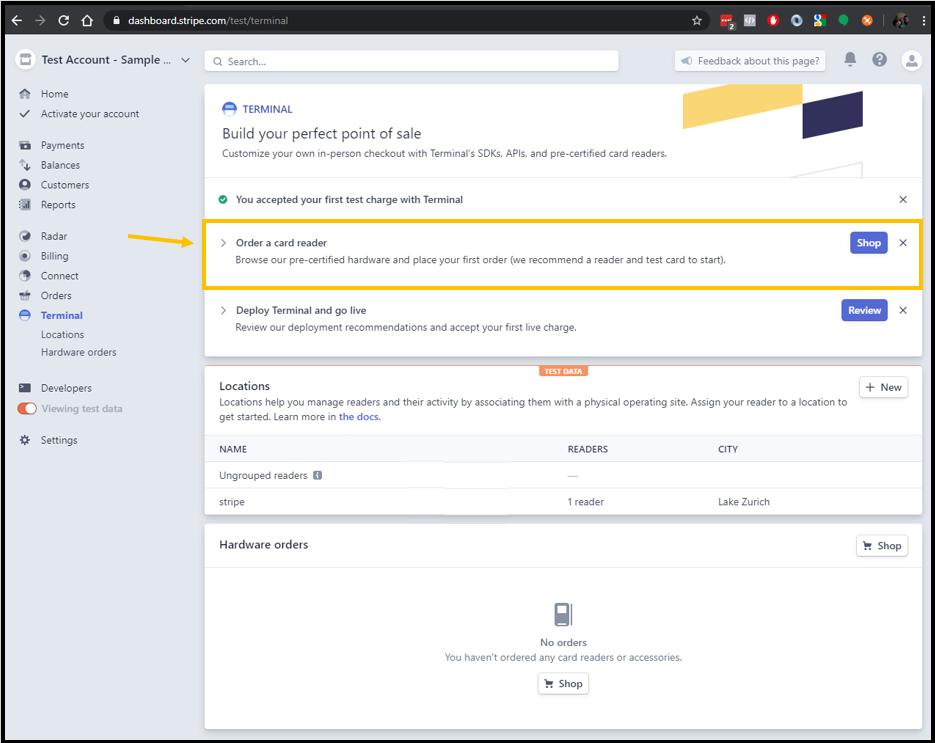Click the browser back arrow
This screenshot has width=935, height=743.
tap(17, 20)
